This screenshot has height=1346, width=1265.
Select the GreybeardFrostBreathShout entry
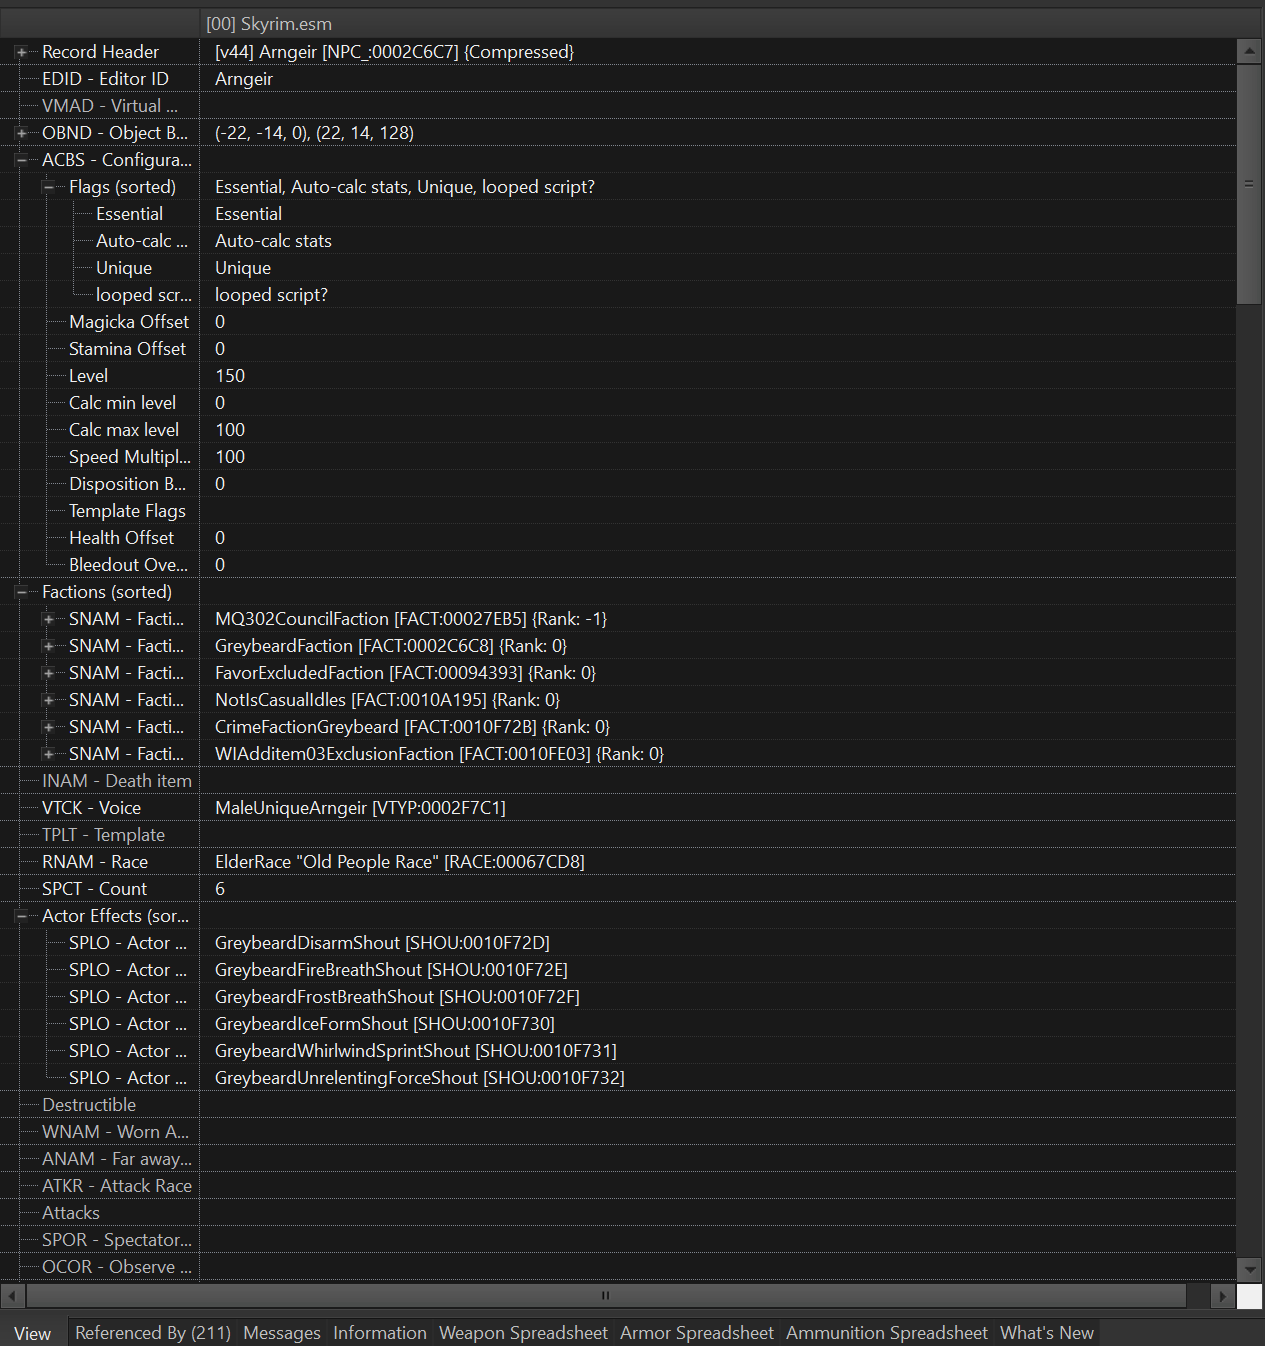click(x=397, y=997)
